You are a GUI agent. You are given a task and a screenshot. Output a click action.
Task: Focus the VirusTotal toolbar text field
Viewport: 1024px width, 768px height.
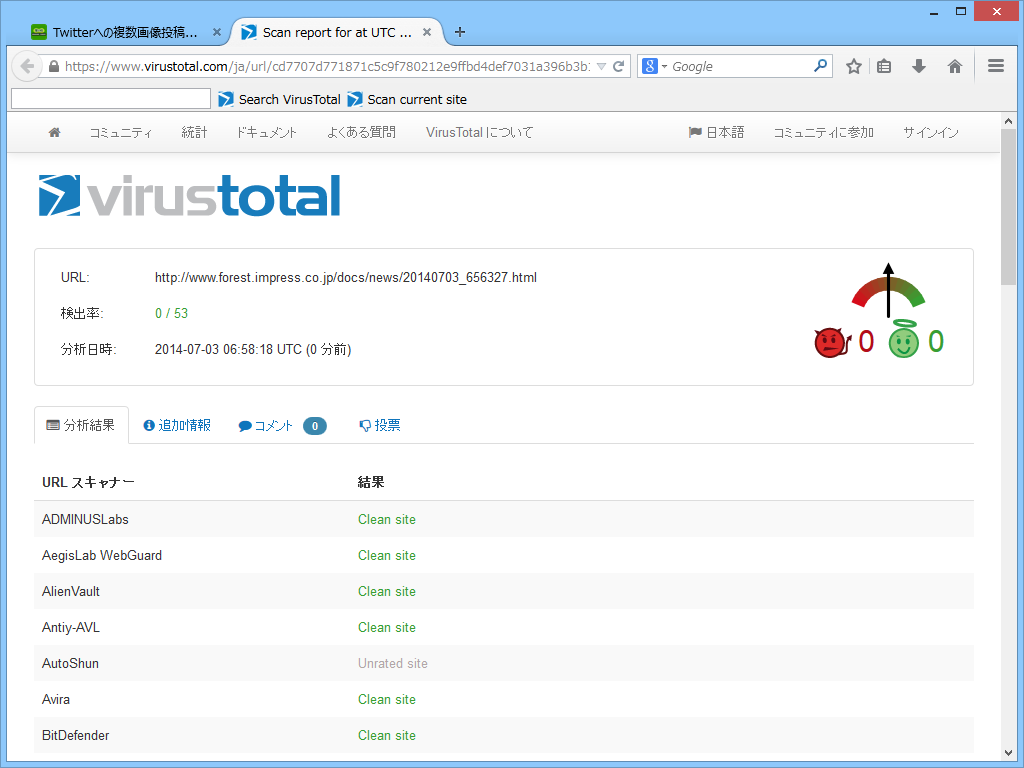(x=111, y=99)
